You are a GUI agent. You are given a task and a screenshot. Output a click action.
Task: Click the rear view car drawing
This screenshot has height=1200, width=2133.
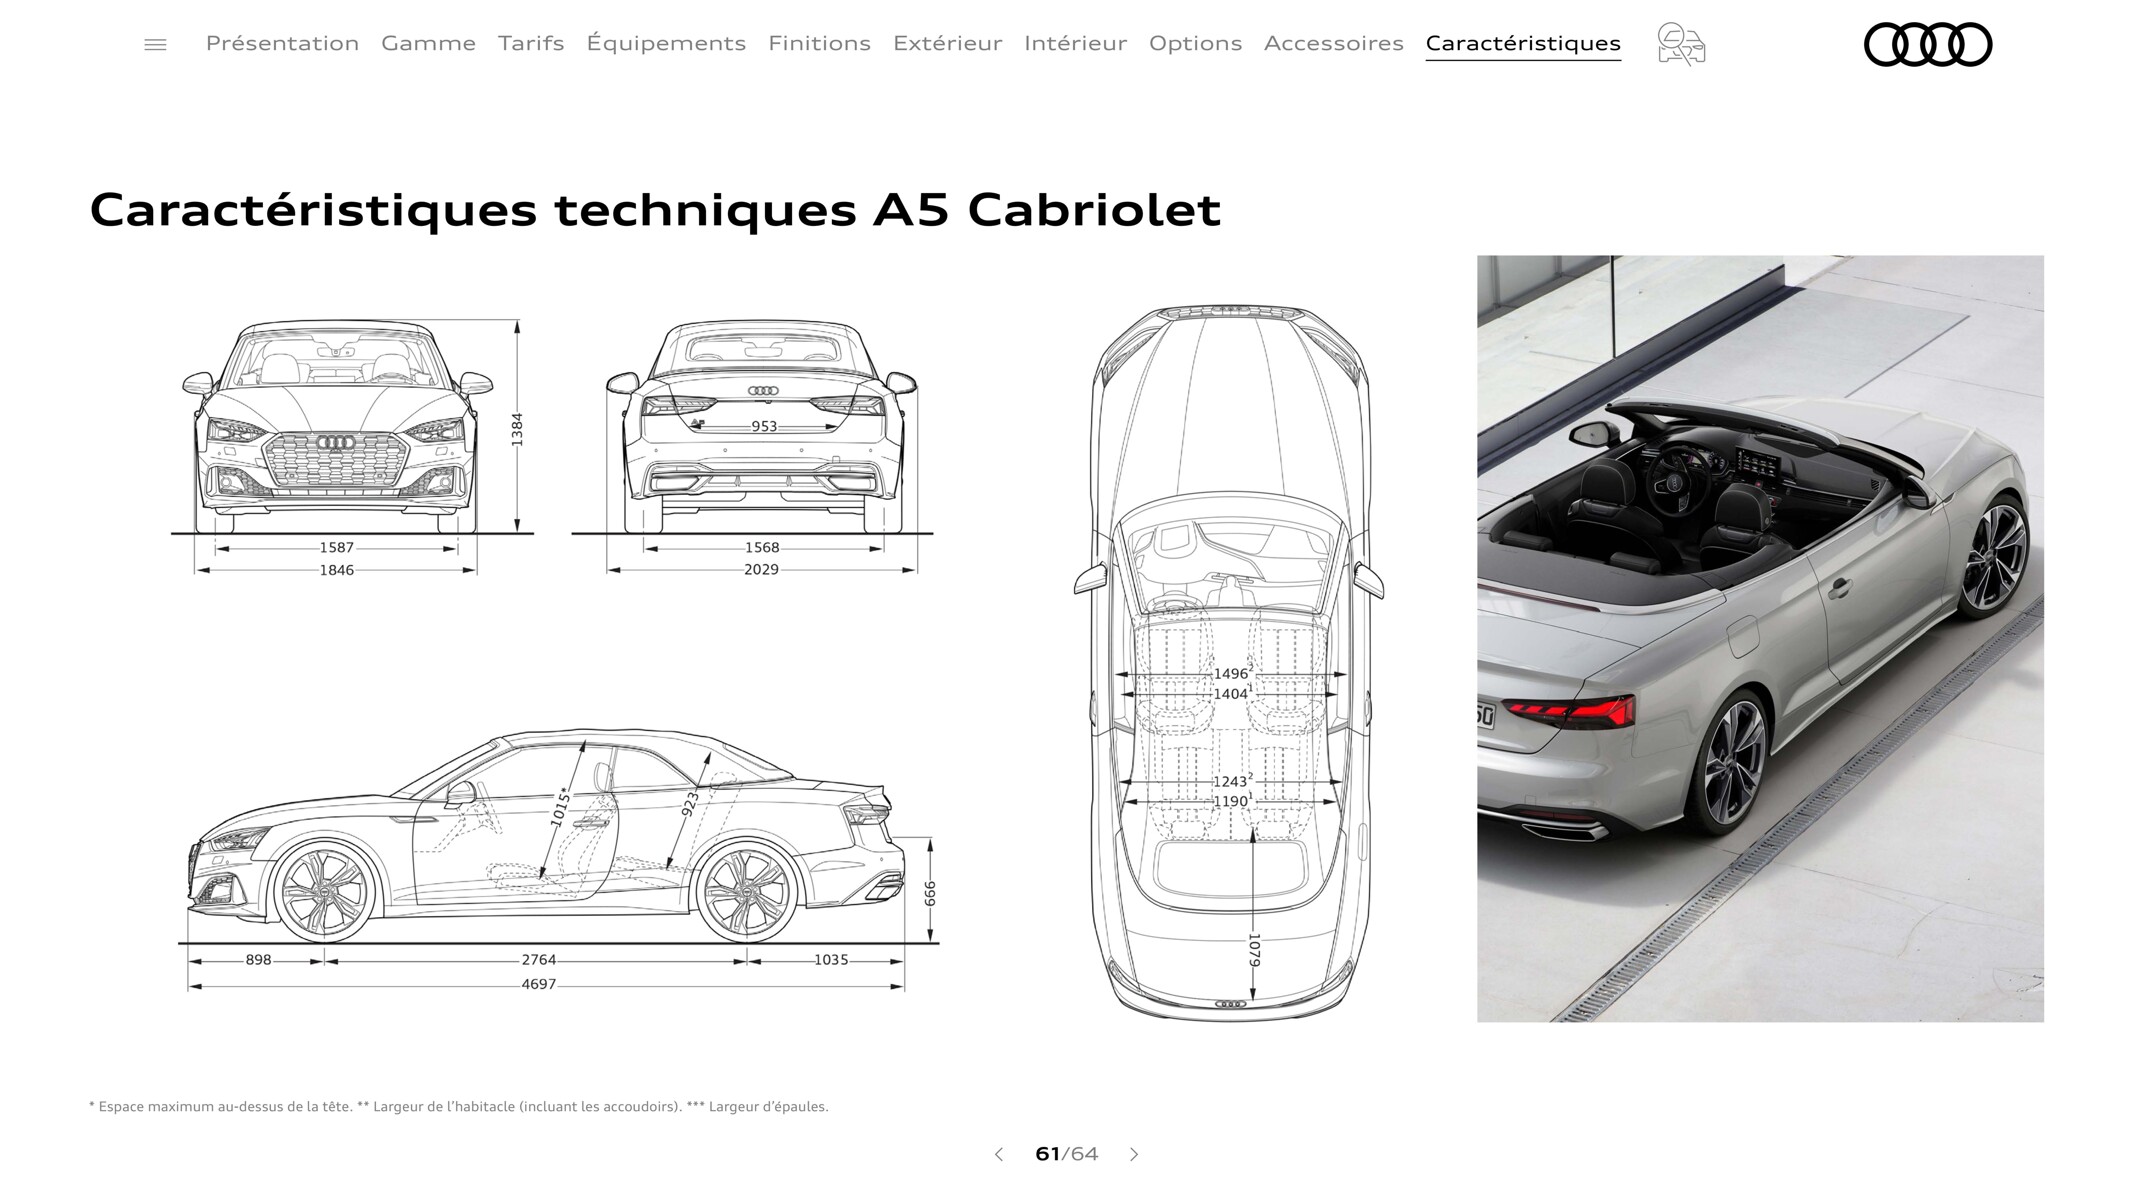point(762,427)
